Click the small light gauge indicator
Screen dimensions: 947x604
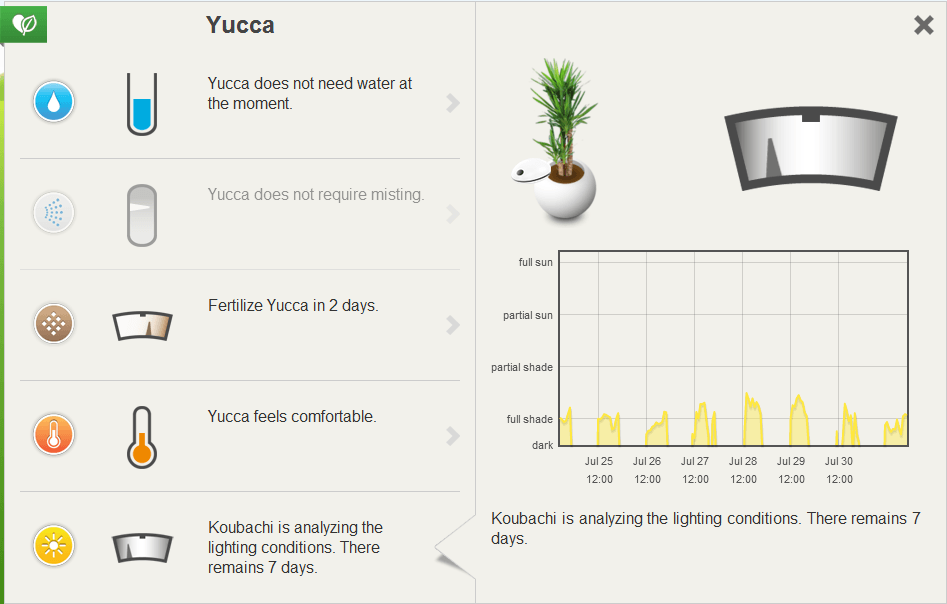[x=143, y=548]
